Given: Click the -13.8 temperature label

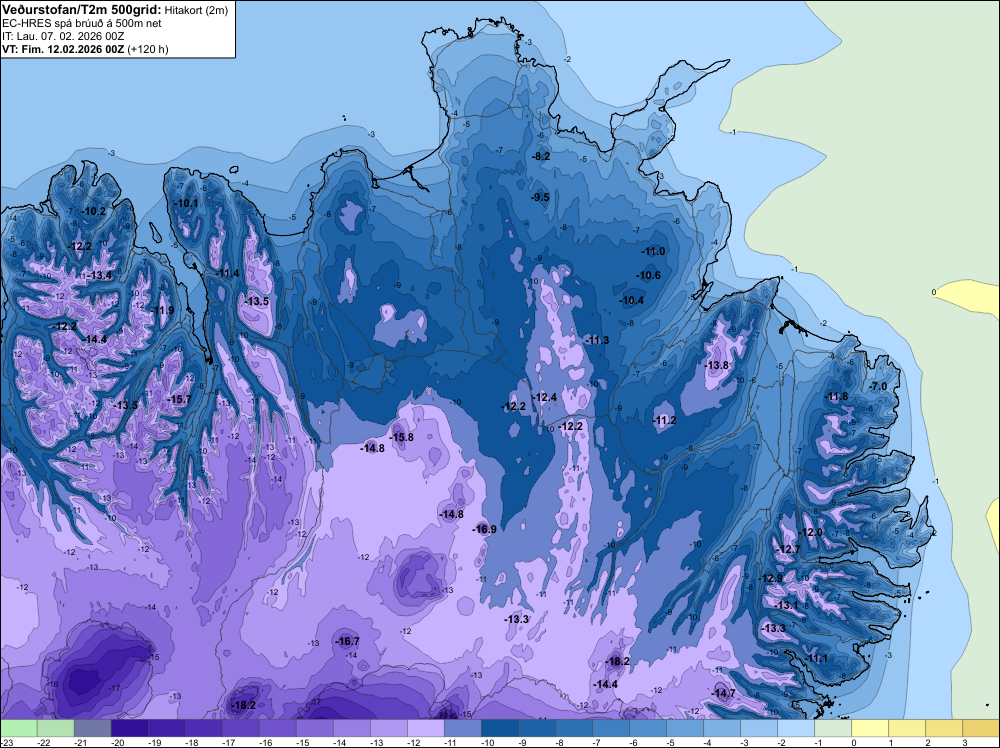Looking at the screenshot, I should (716, 365).
